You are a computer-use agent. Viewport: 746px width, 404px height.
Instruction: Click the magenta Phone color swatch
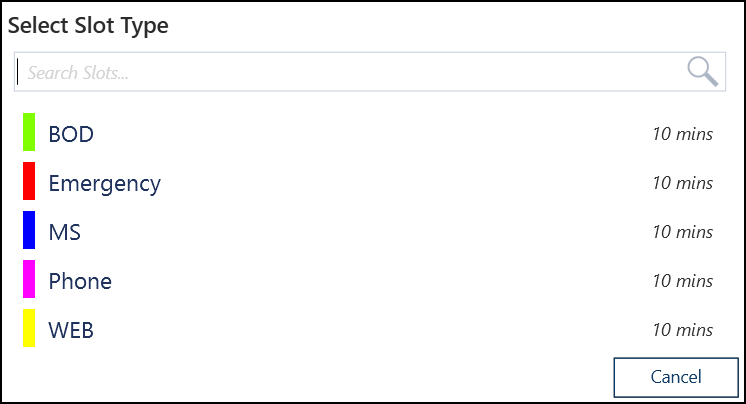tap(29, 279)
